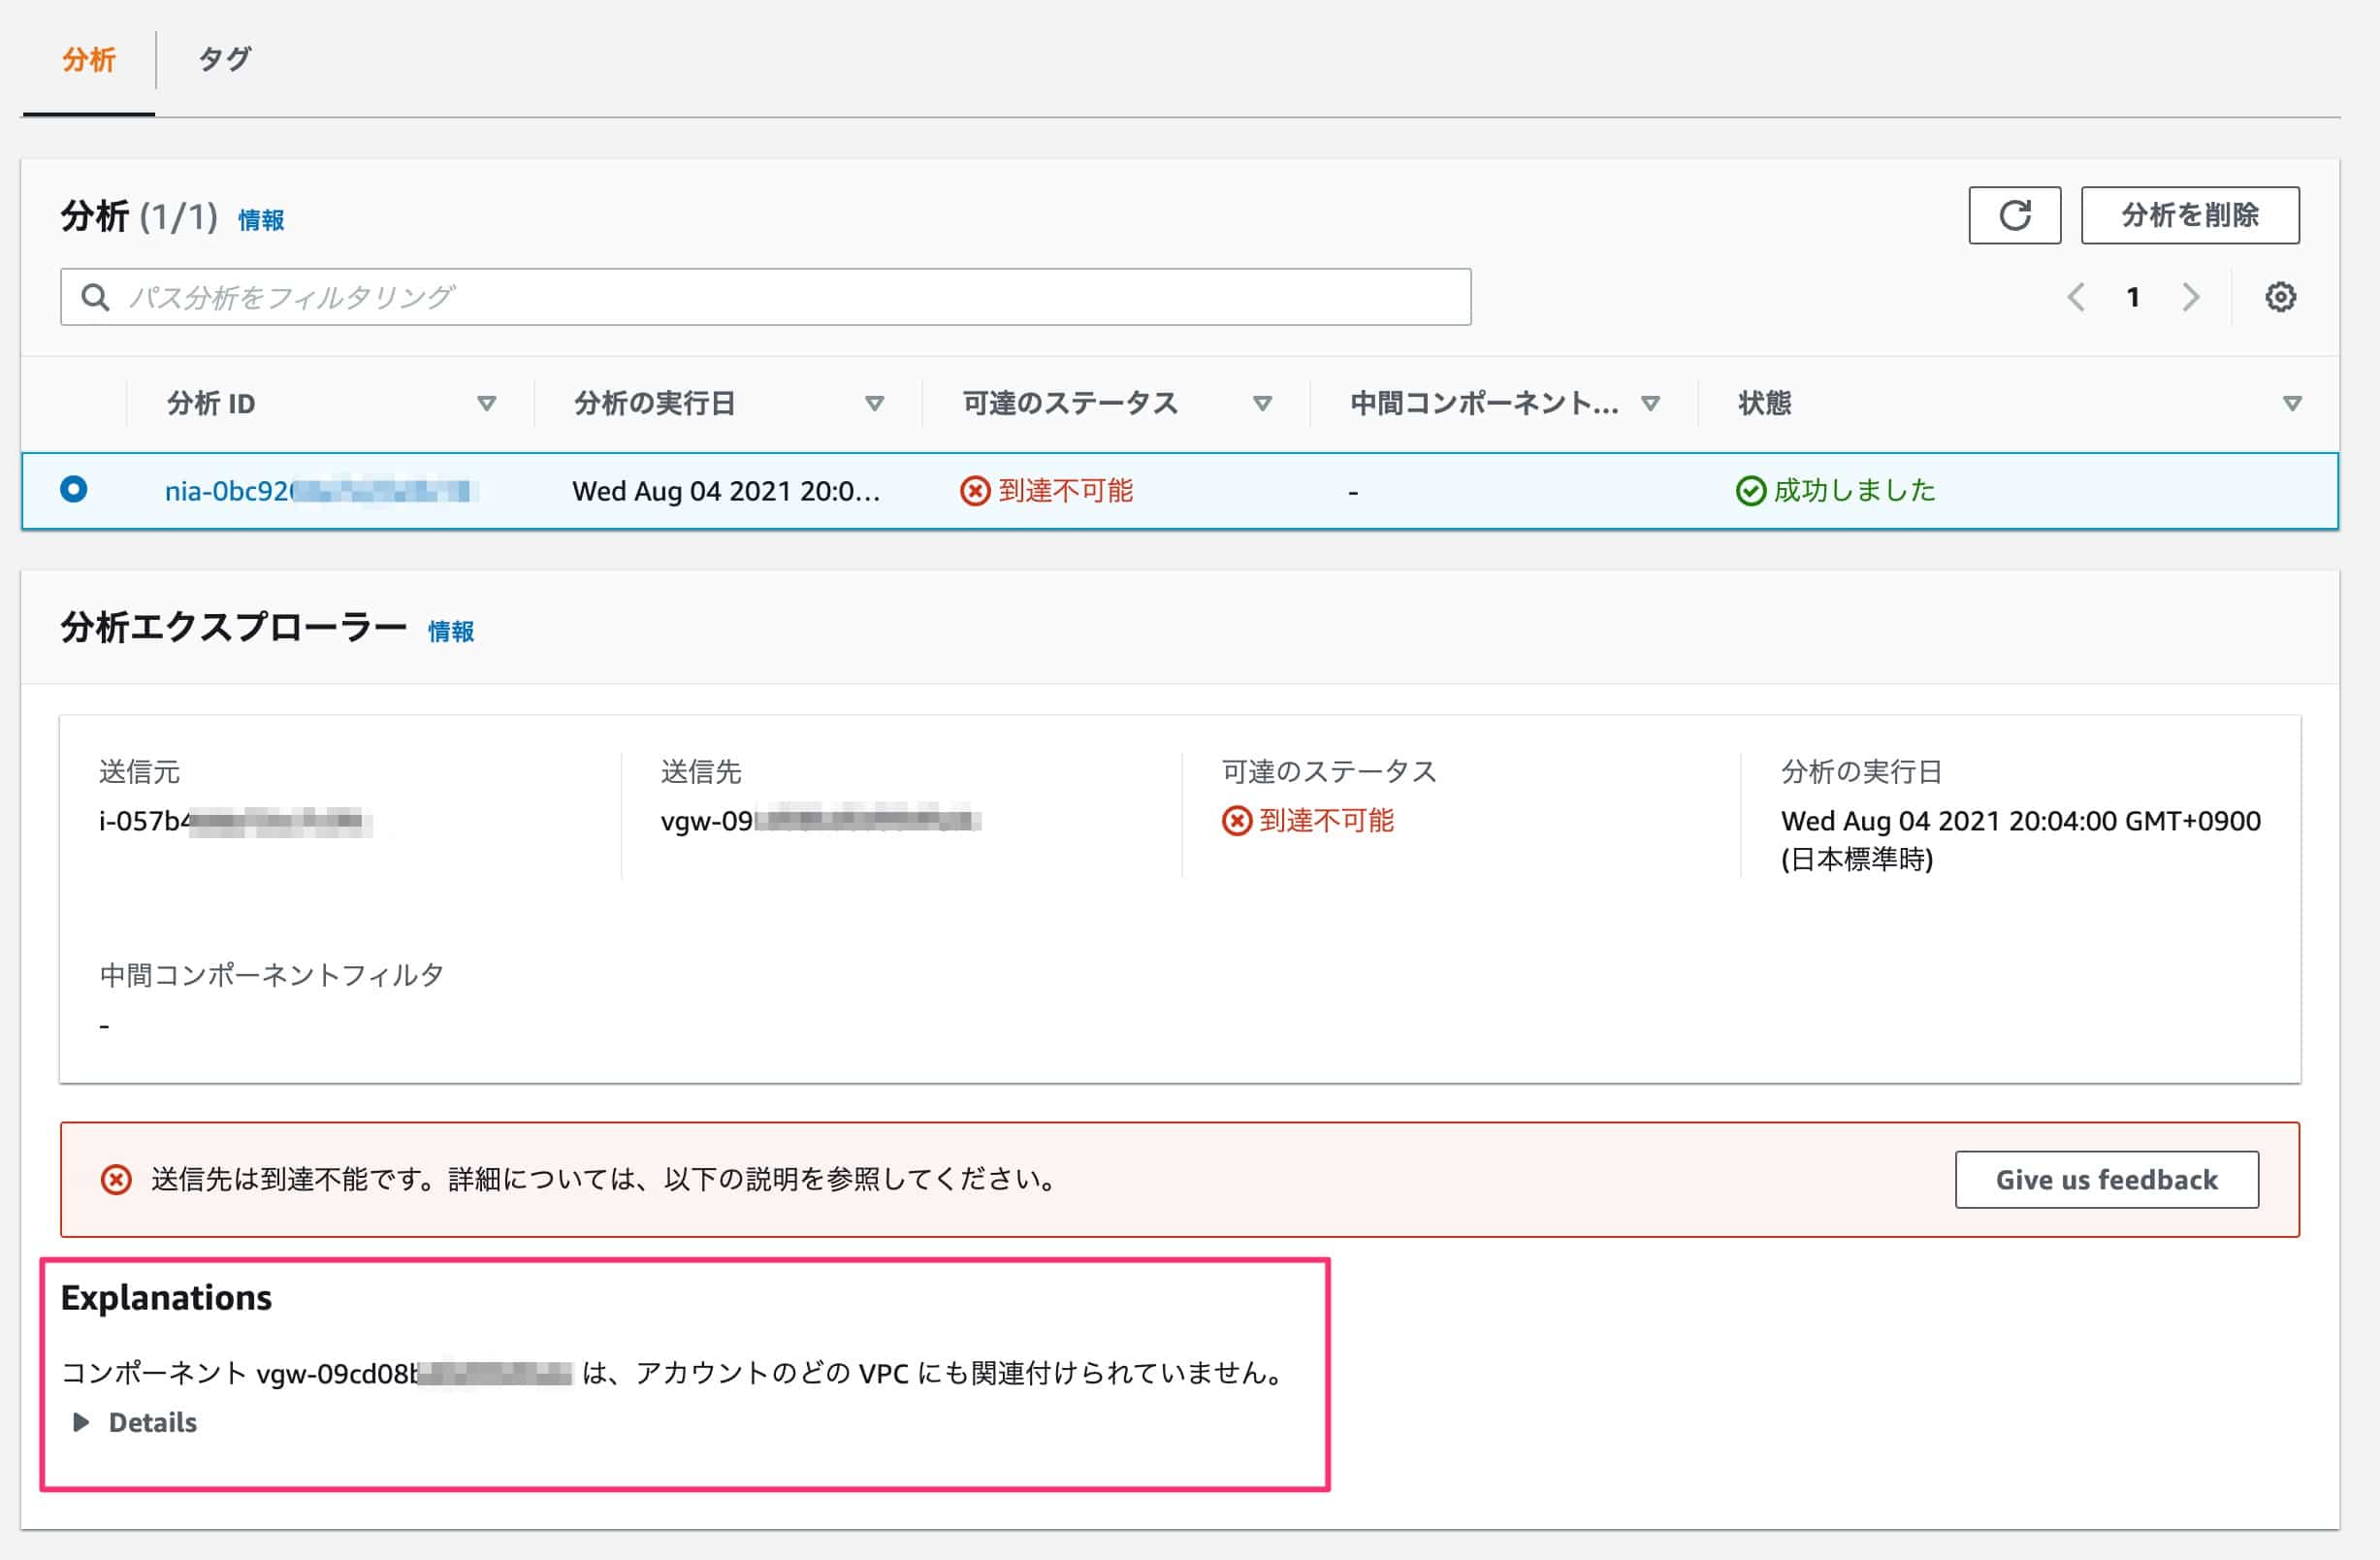Click the search magnifier icon in the filter
2380x1560 pixels.
pos(95,297)
